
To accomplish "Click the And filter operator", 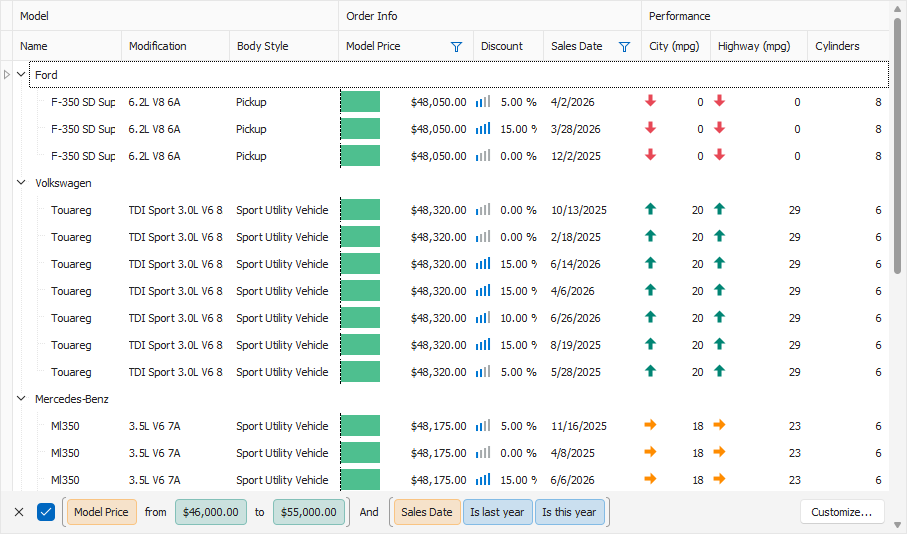I will point(369,512).
